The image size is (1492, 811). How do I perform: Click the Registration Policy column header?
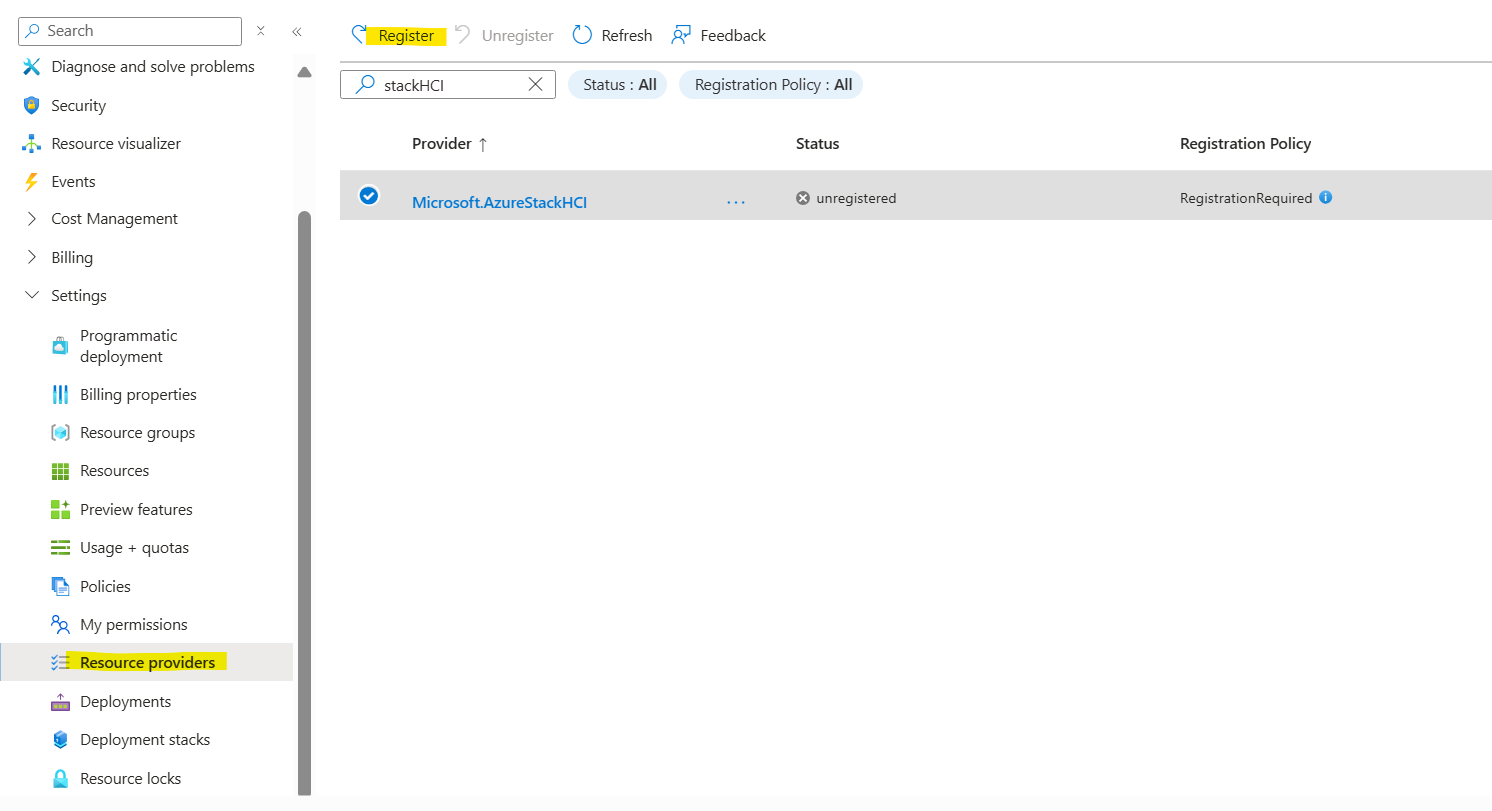1246,144
